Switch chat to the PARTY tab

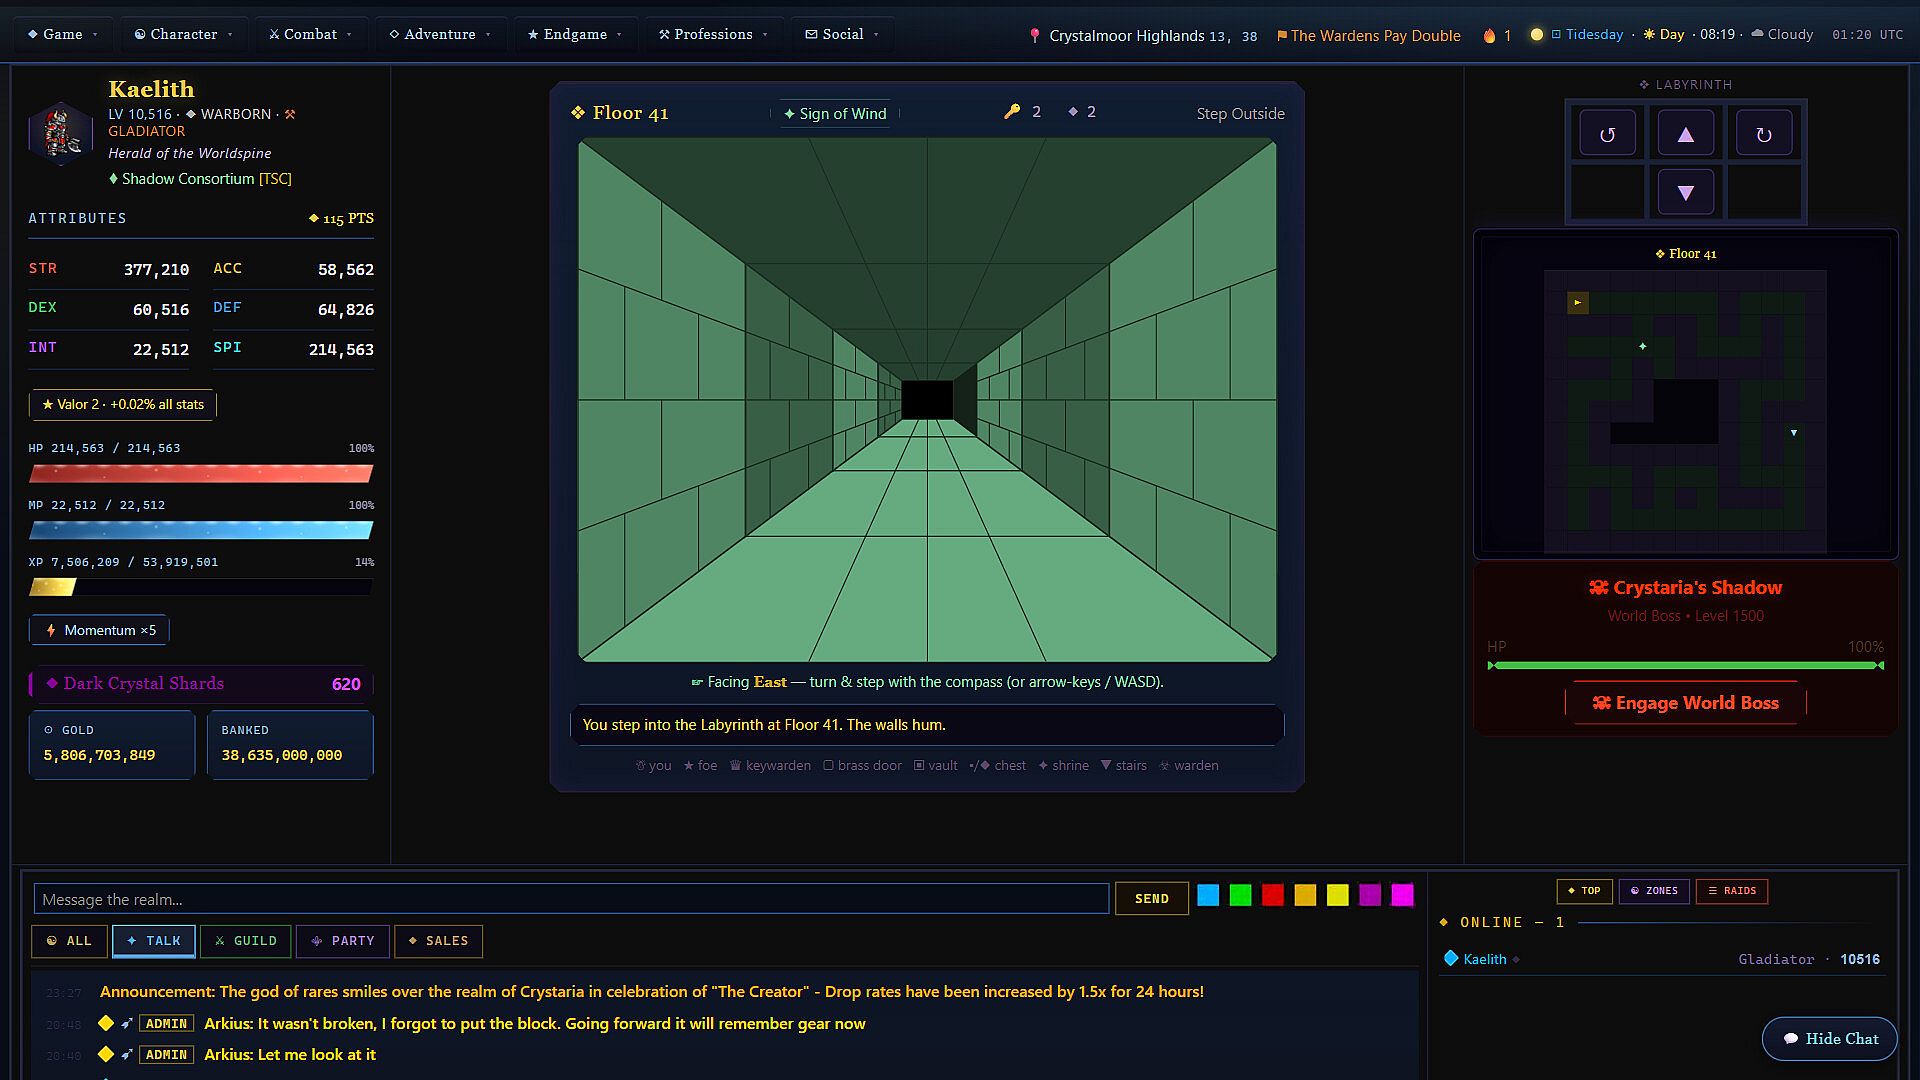343,941
